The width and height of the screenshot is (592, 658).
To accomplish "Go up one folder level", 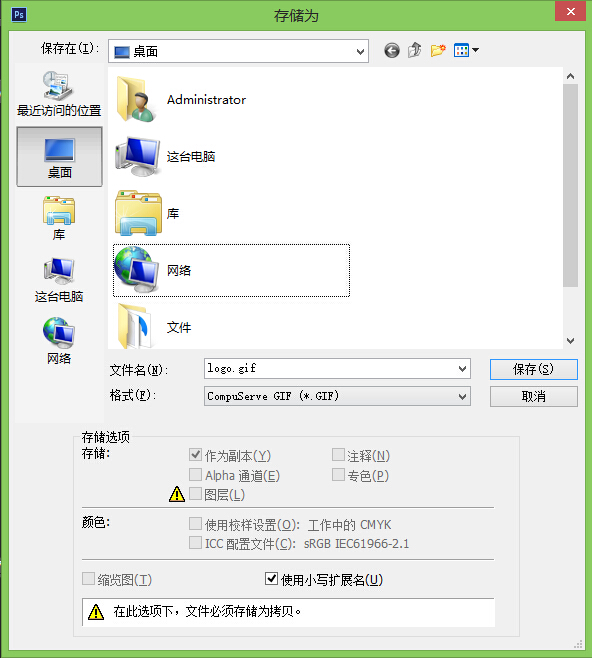I will point(415,50).
